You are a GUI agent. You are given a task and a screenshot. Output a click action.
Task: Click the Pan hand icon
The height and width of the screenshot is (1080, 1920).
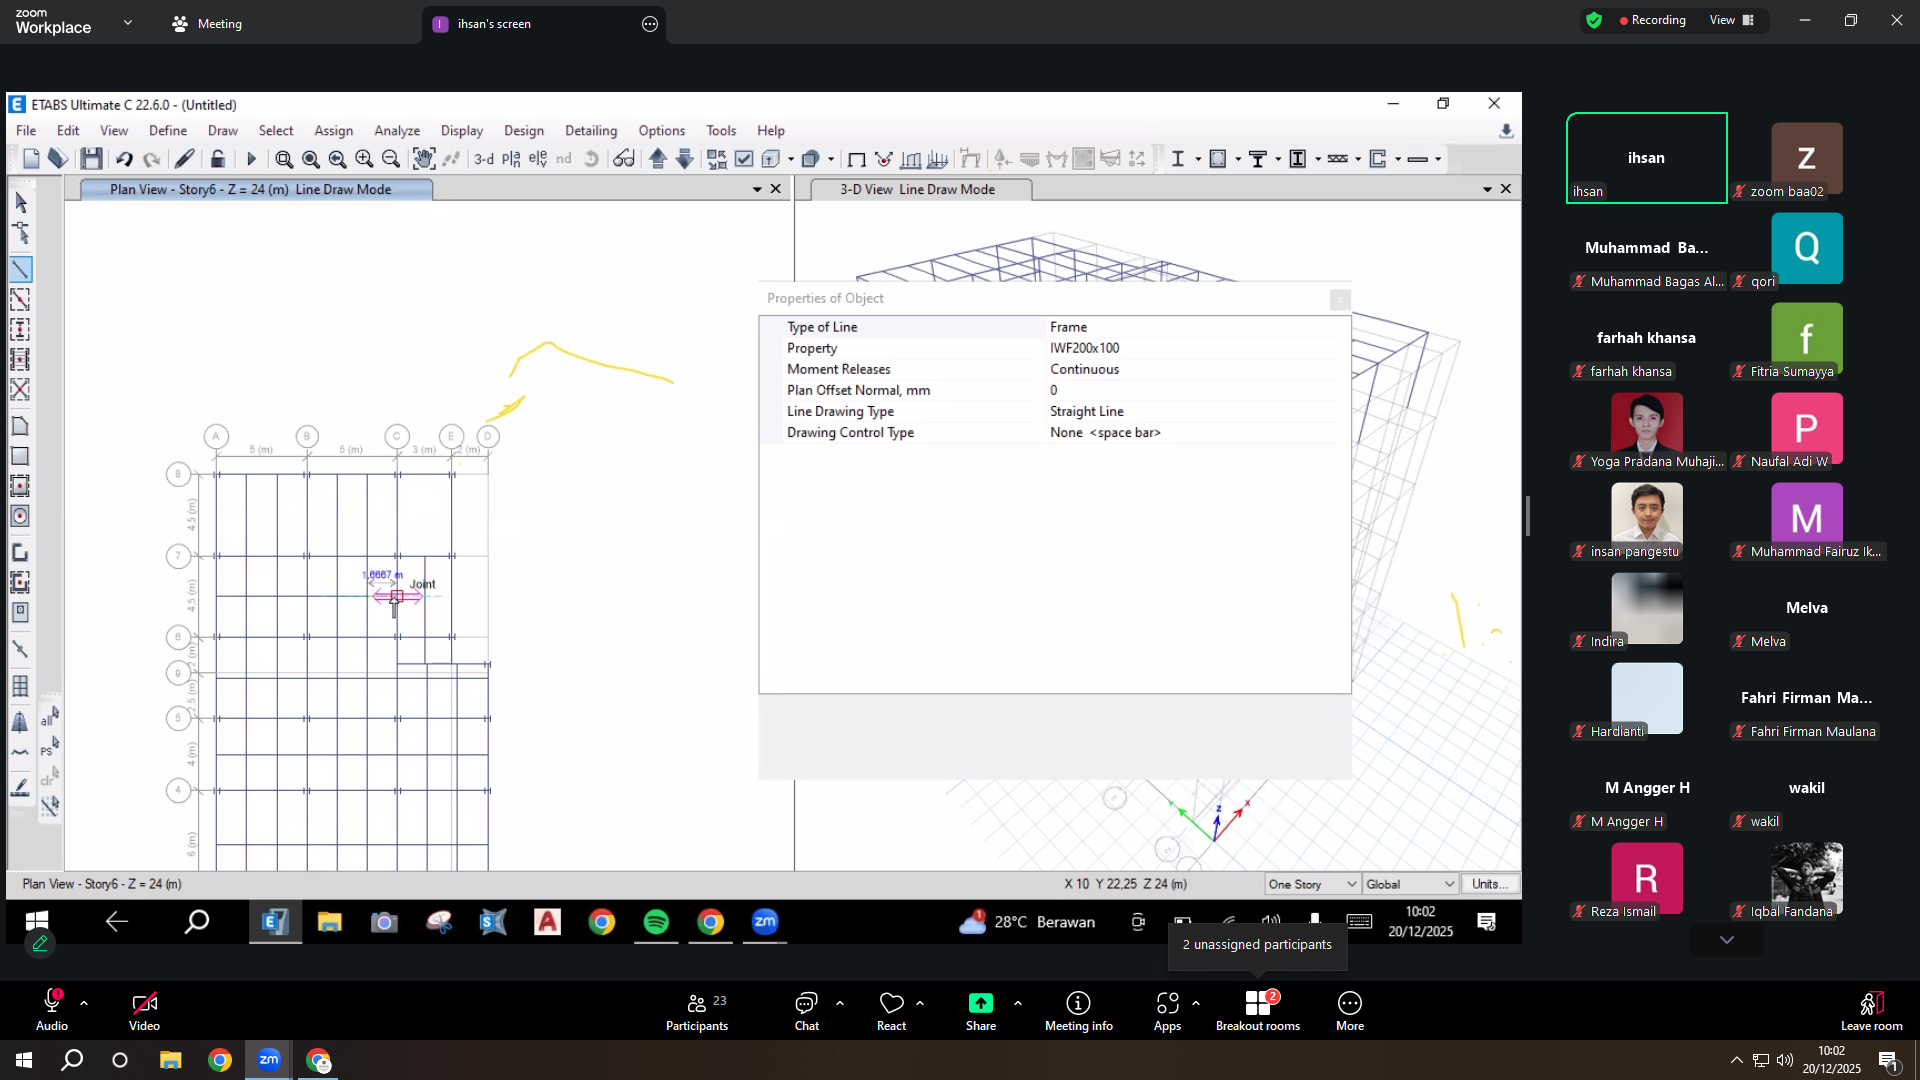click(x=424, y=158)
